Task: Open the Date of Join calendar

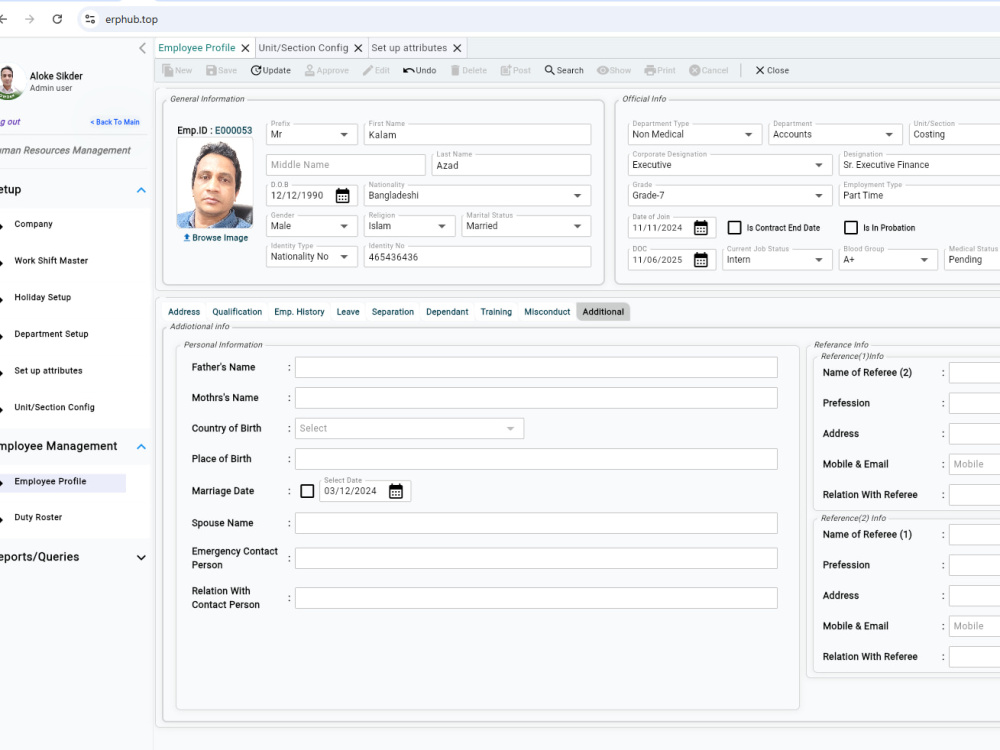Action: (x=701, y=228)
